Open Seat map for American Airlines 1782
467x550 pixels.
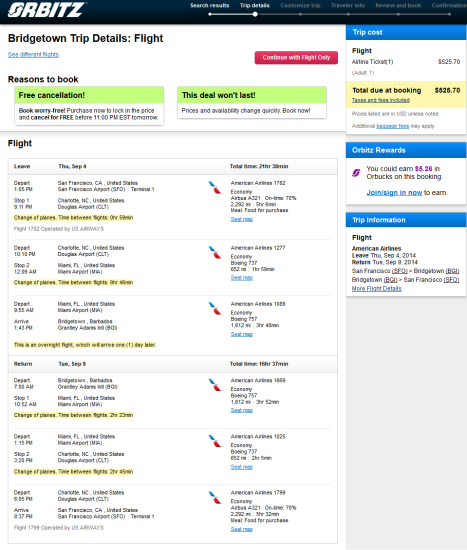point(242,219)
